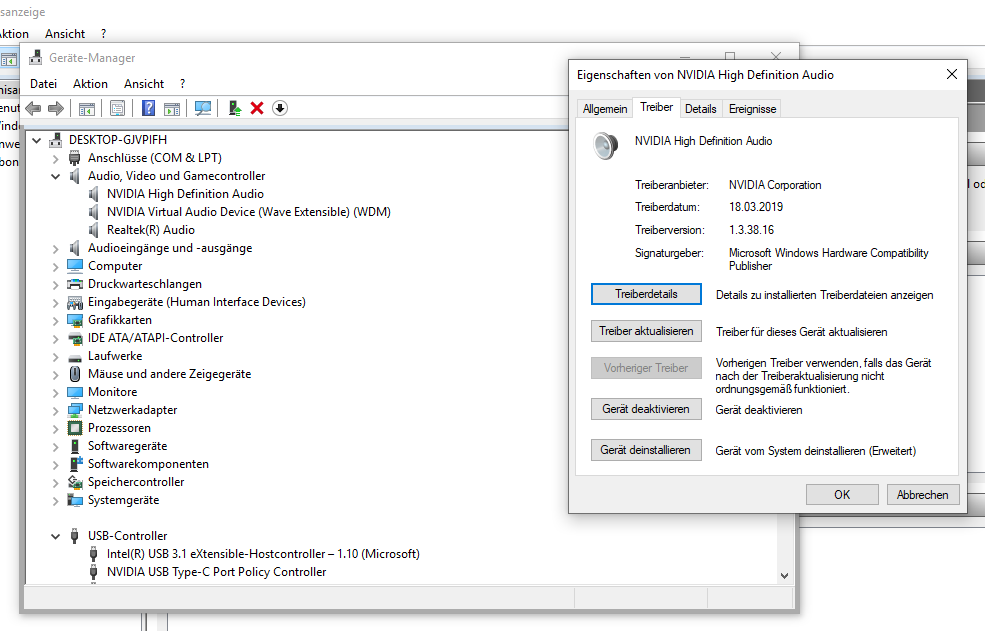Click the speaker icon beside NVIDIA Virtual Audio Device
Image resolution: width=985 pixels, height=631 pixels.
(x=94, y=212)
